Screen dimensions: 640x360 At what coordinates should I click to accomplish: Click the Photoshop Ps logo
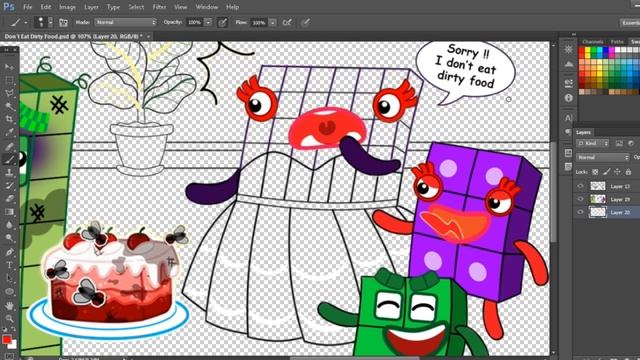[9, 7]
